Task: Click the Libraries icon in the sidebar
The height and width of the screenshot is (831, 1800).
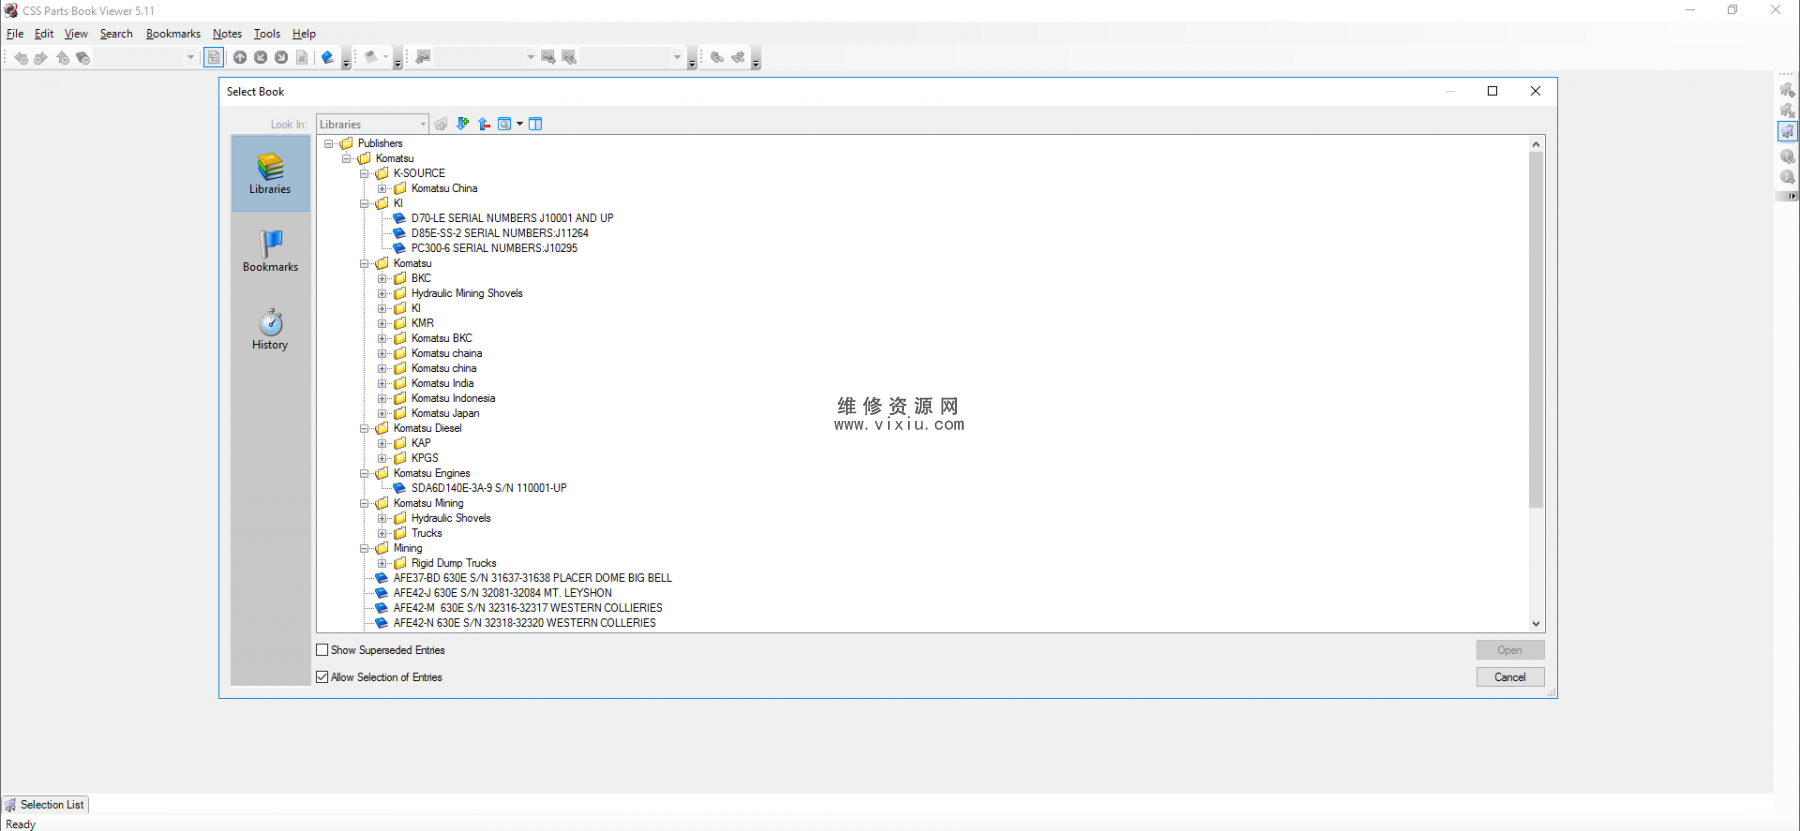Action: [270, 173]
